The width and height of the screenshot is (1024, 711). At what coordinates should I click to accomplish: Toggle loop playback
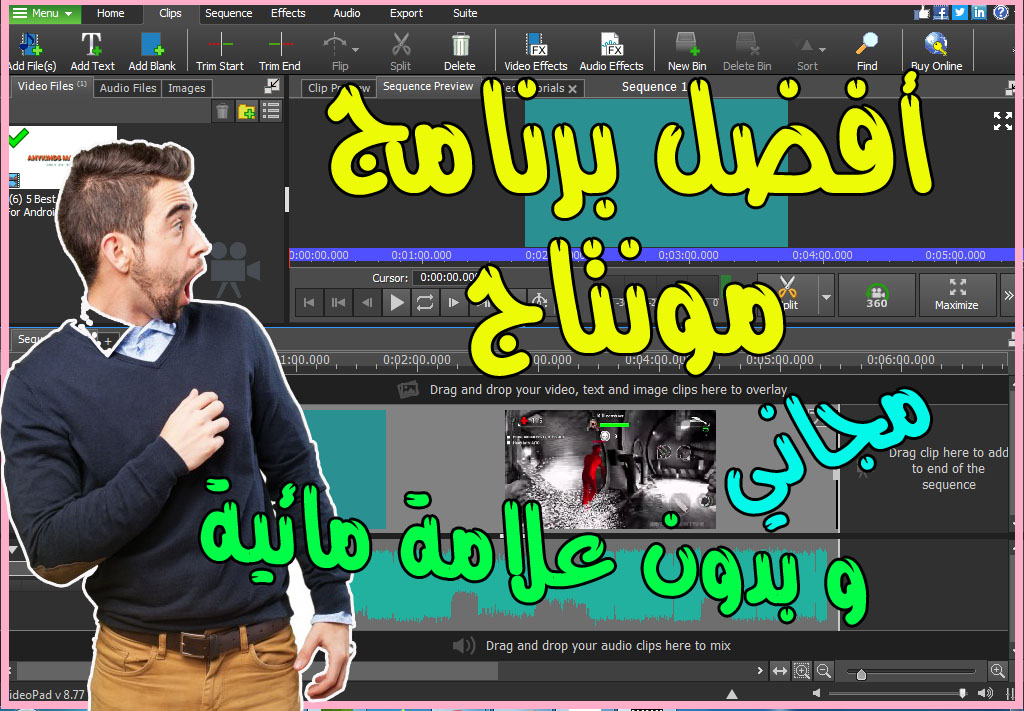click(424, 302)
